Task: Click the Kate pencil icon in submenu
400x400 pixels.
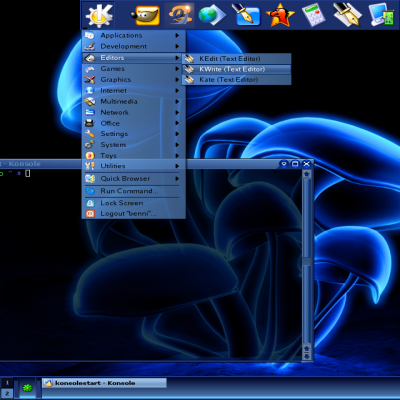Action: 189,80
